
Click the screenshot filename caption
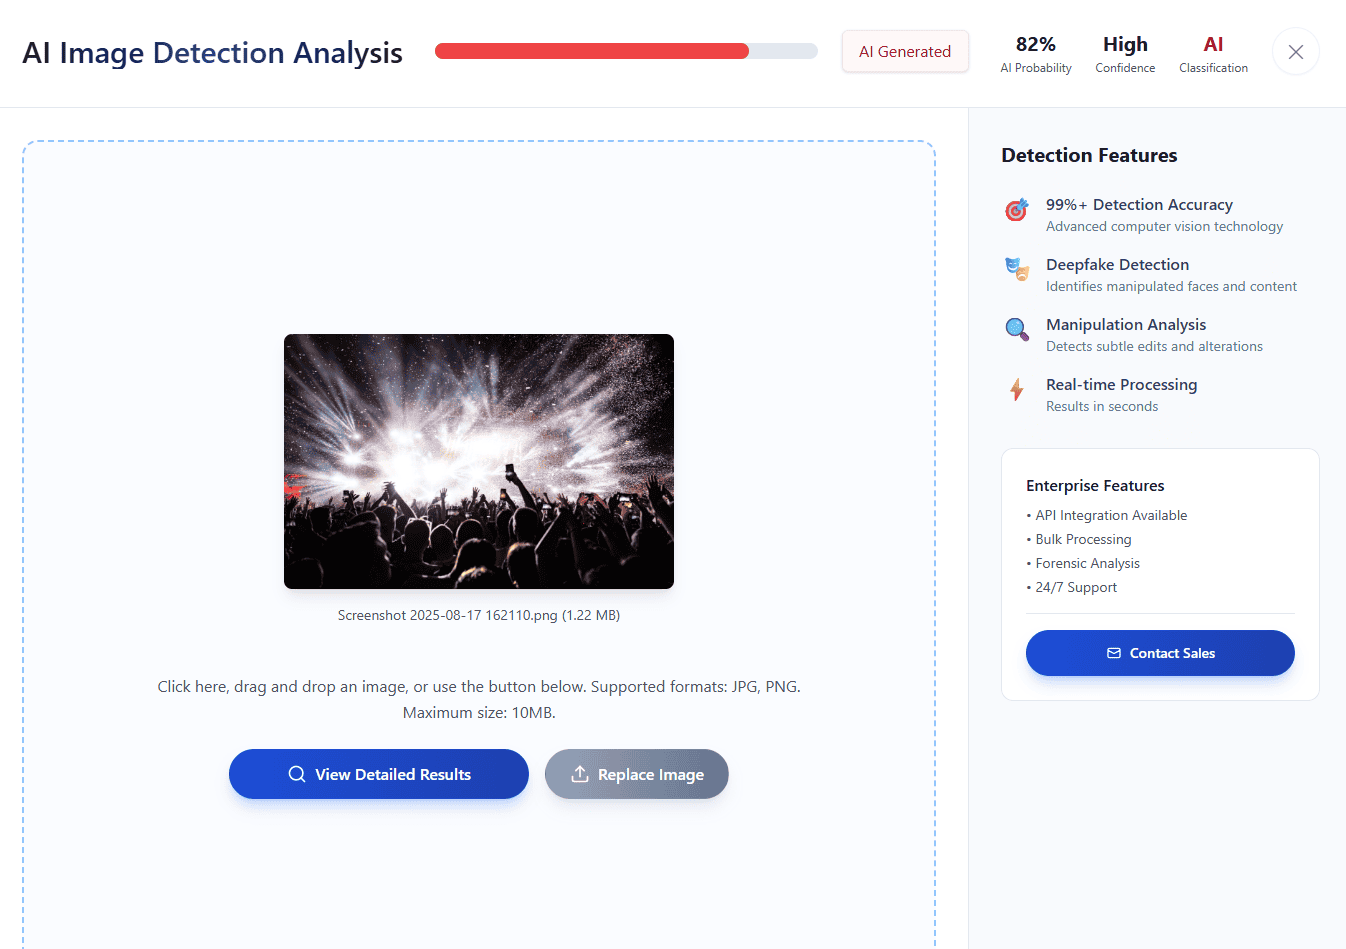coord(479,615)
